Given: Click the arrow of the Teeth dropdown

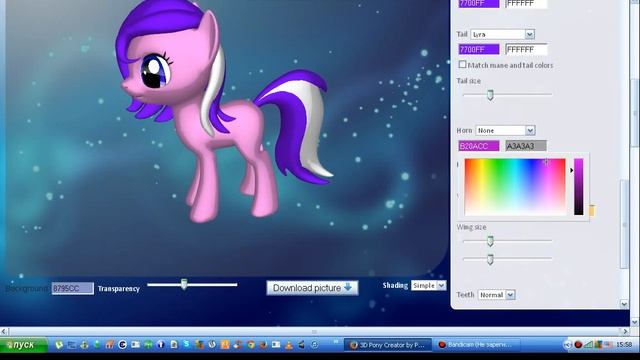Looking at the screenshot, I should tap(510, 295).
